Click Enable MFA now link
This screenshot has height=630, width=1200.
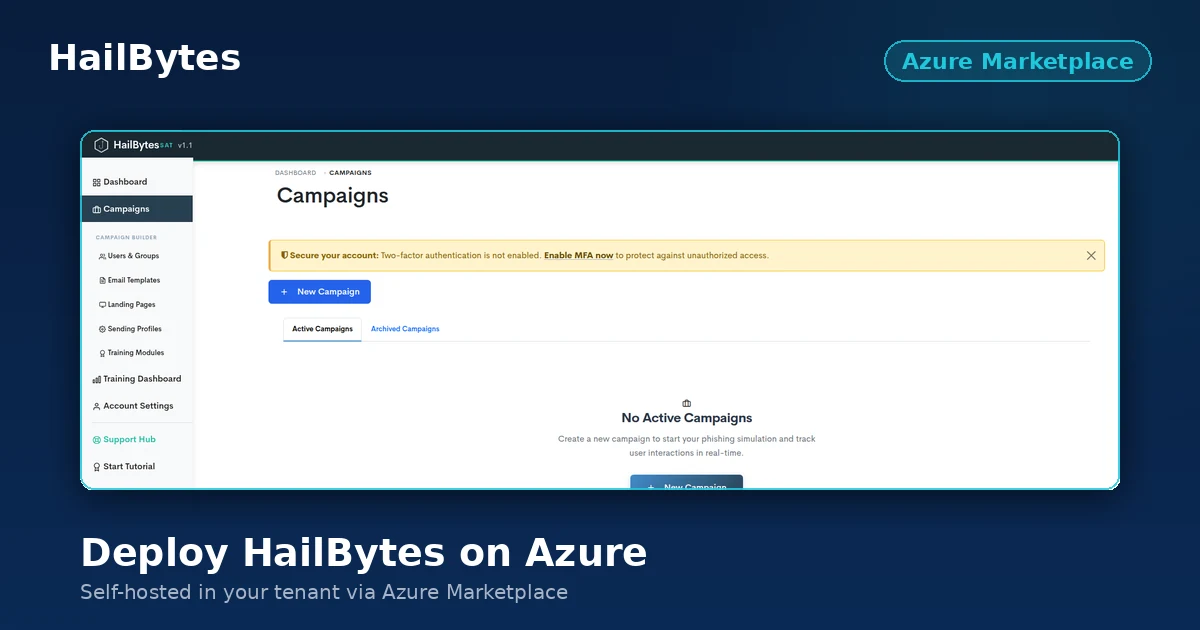click(578, 255)
